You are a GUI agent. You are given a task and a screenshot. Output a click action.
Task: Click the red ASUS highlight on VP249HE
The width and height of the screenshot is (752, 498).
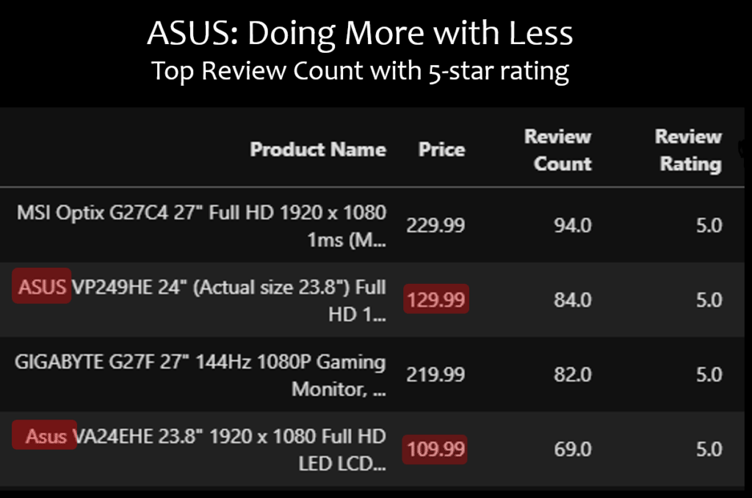click(x=42, y=288)
